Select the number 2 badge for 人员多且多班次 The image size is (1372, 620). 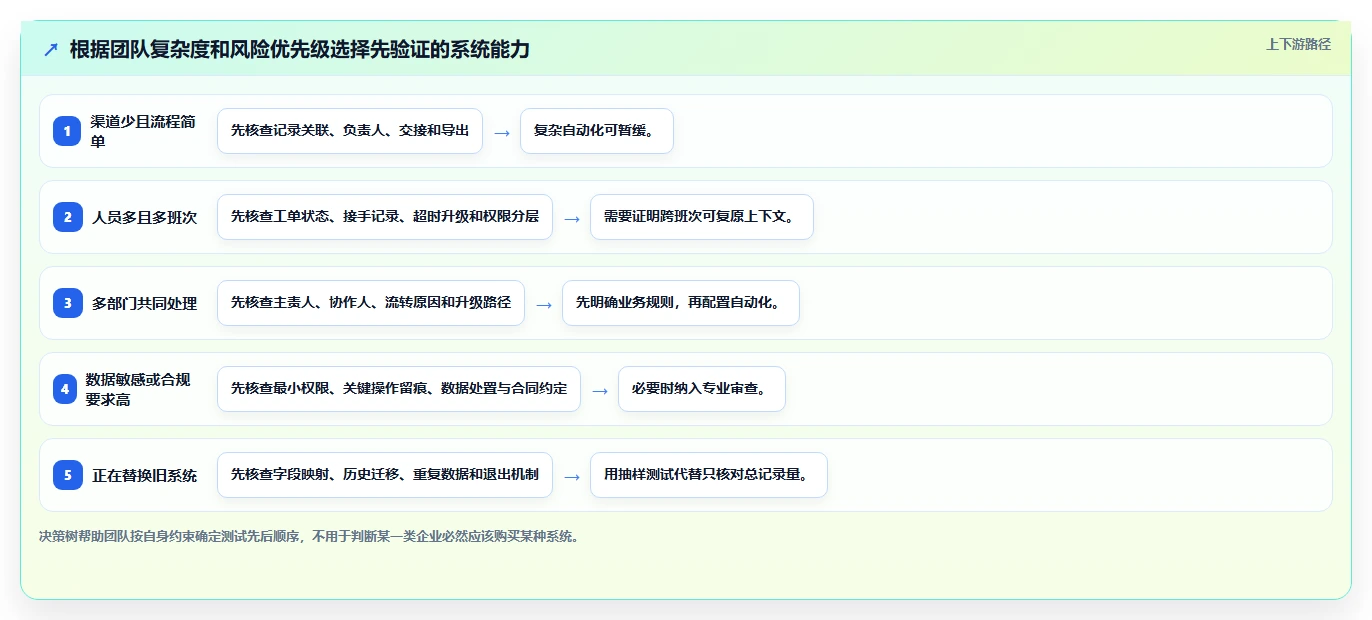point(67,217)
